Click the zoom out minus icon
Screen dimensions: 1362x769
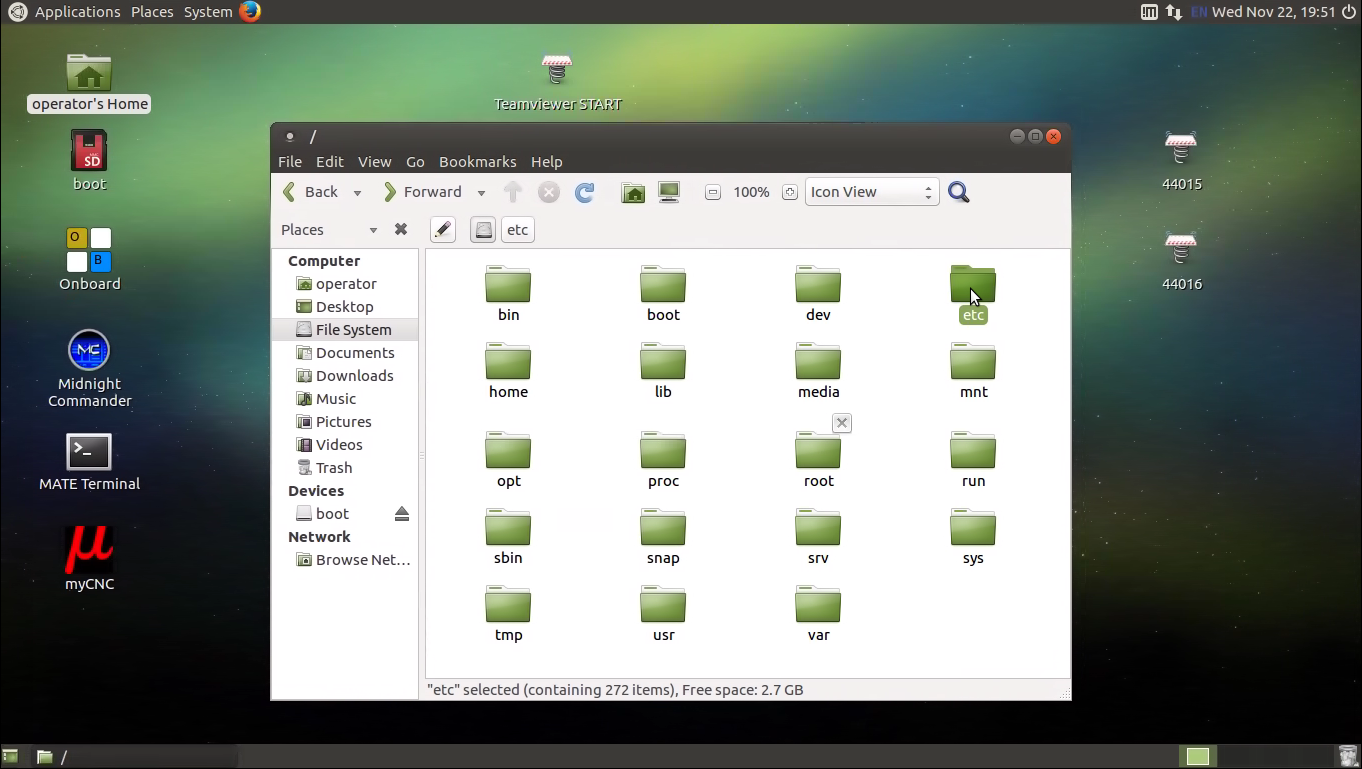713,192
